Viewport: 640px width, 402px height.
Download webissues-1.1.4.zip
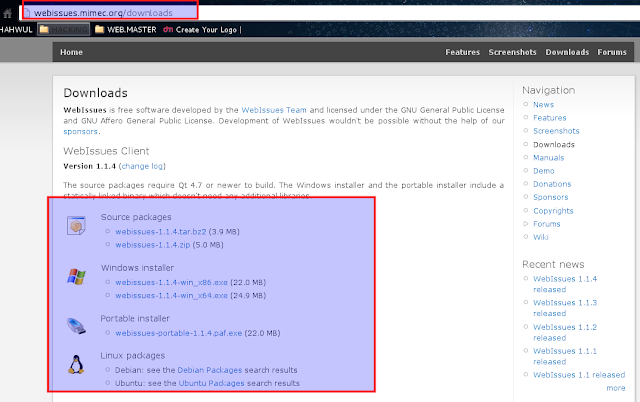click(153, 245)
